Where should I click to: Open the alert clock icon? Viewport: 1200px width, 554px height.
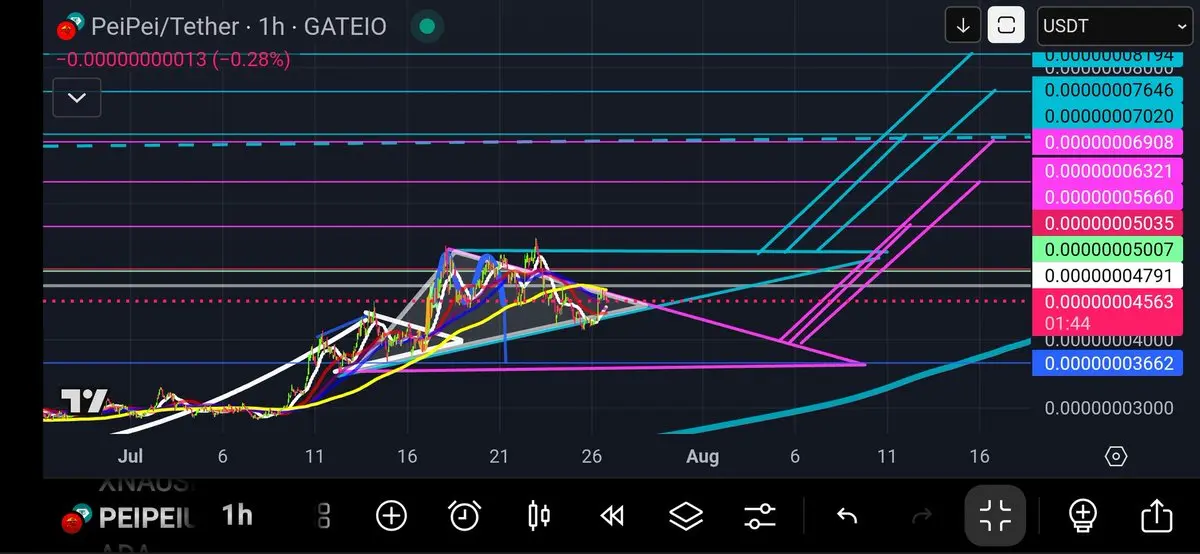click(x=465, y=516)
